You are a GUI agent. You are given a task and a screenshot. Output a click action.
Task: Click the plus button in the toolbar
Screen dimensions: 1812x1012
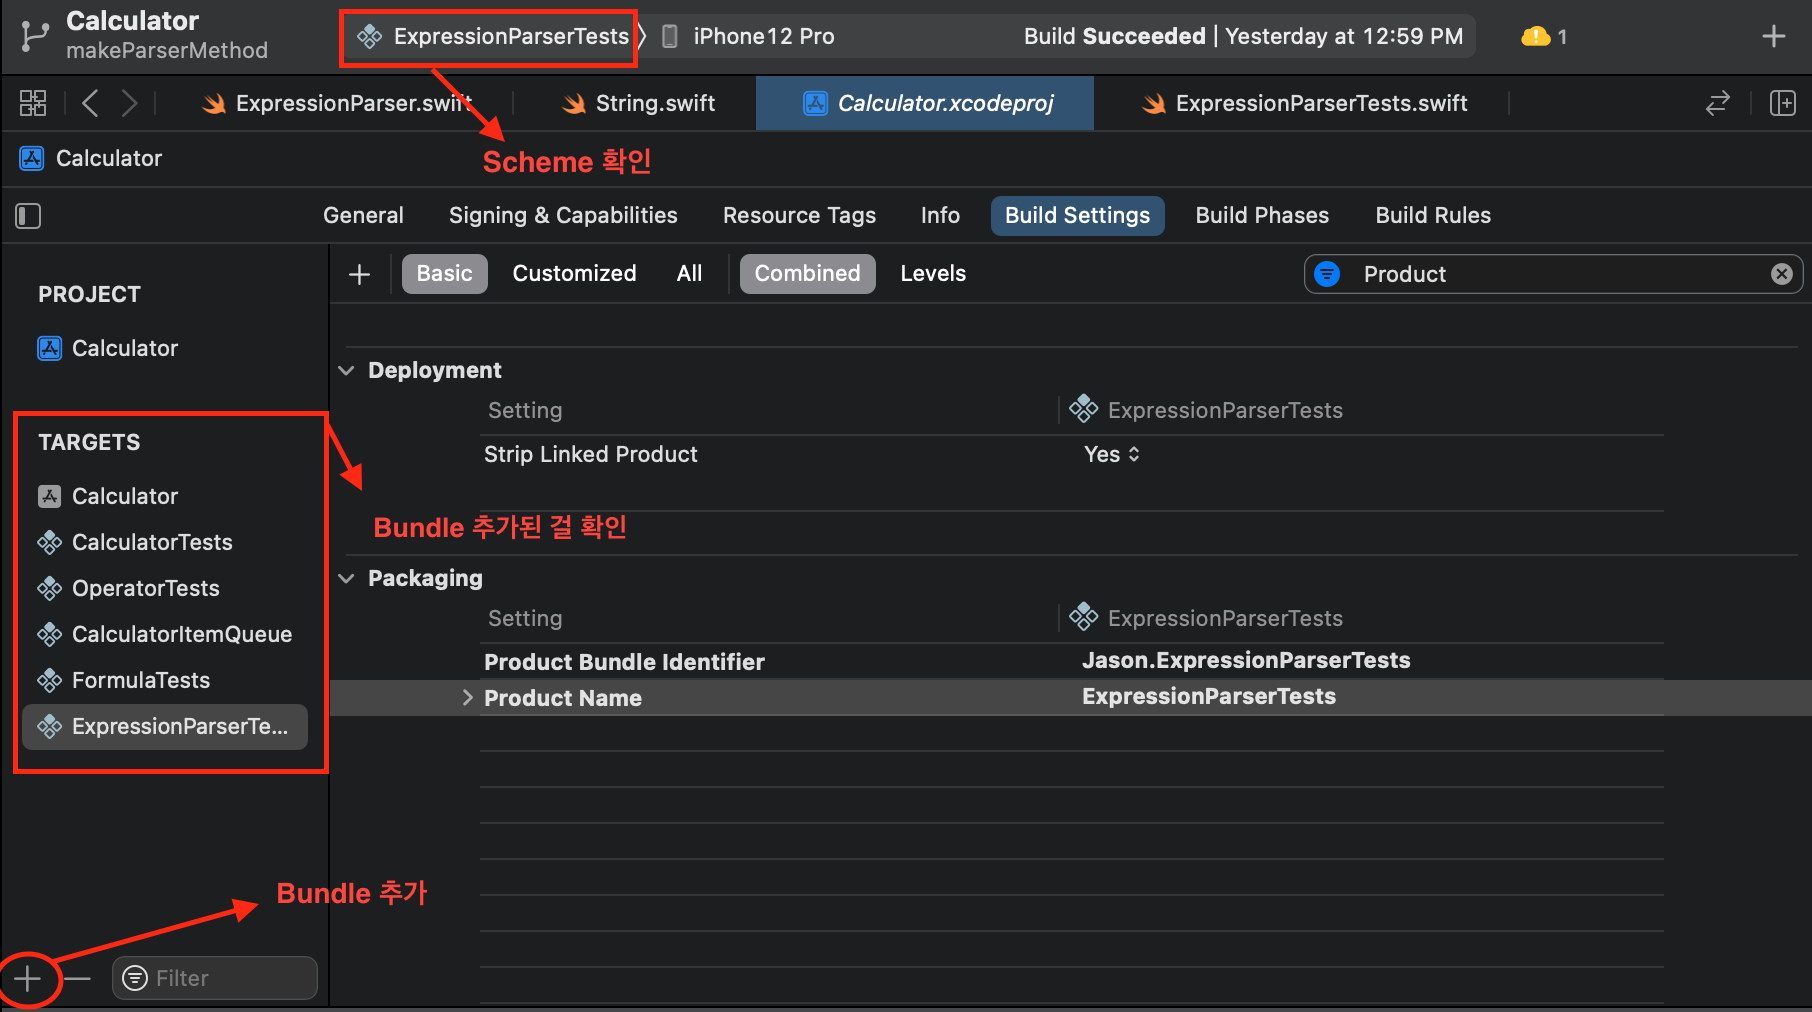click(1773, 36)
